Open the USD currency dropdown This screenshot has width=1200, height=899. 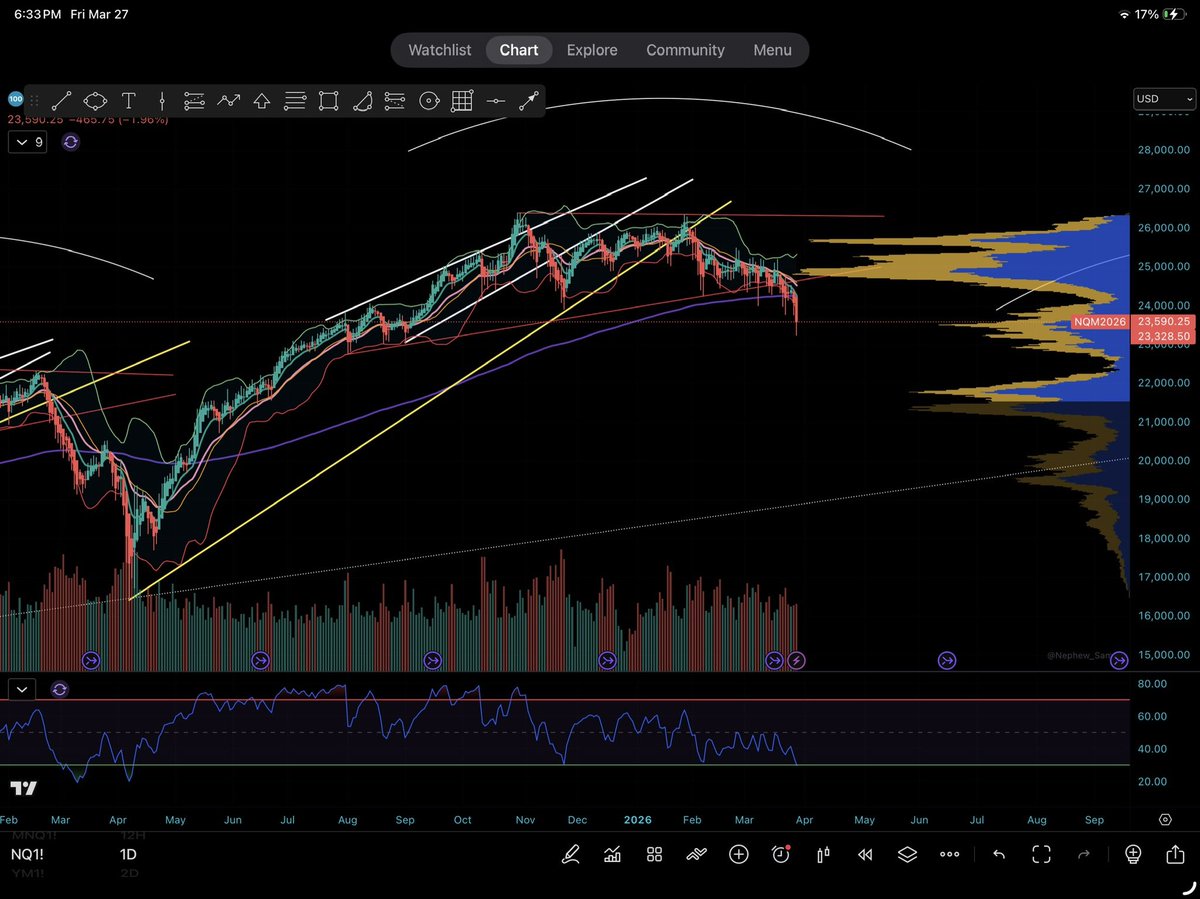[1164, 99]
